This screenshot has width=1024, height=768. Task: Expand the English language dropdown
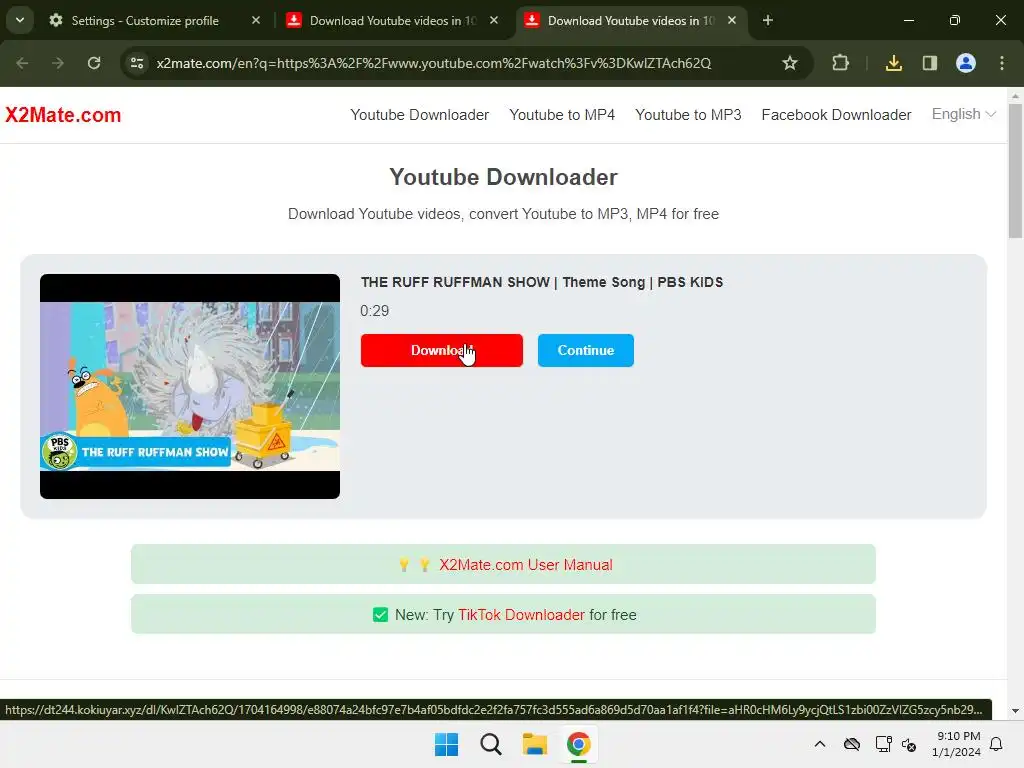[963, 114]
